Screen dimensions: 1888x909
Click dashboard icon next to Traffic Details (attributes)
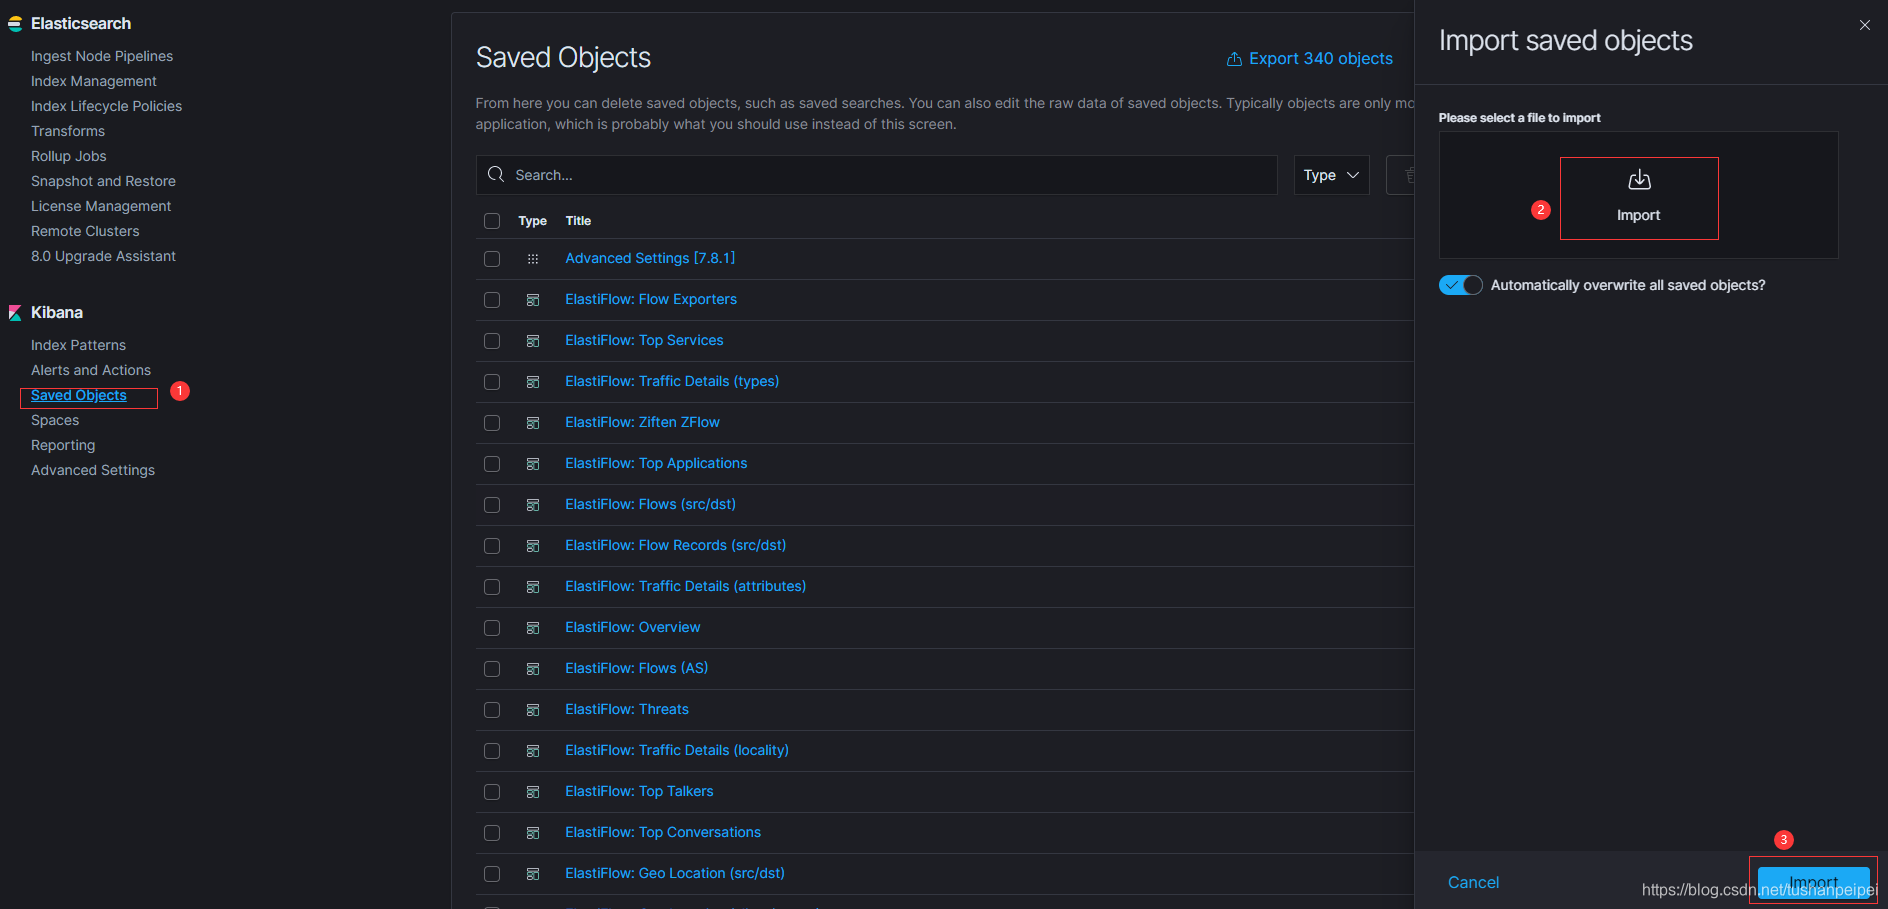click(533, 587)
